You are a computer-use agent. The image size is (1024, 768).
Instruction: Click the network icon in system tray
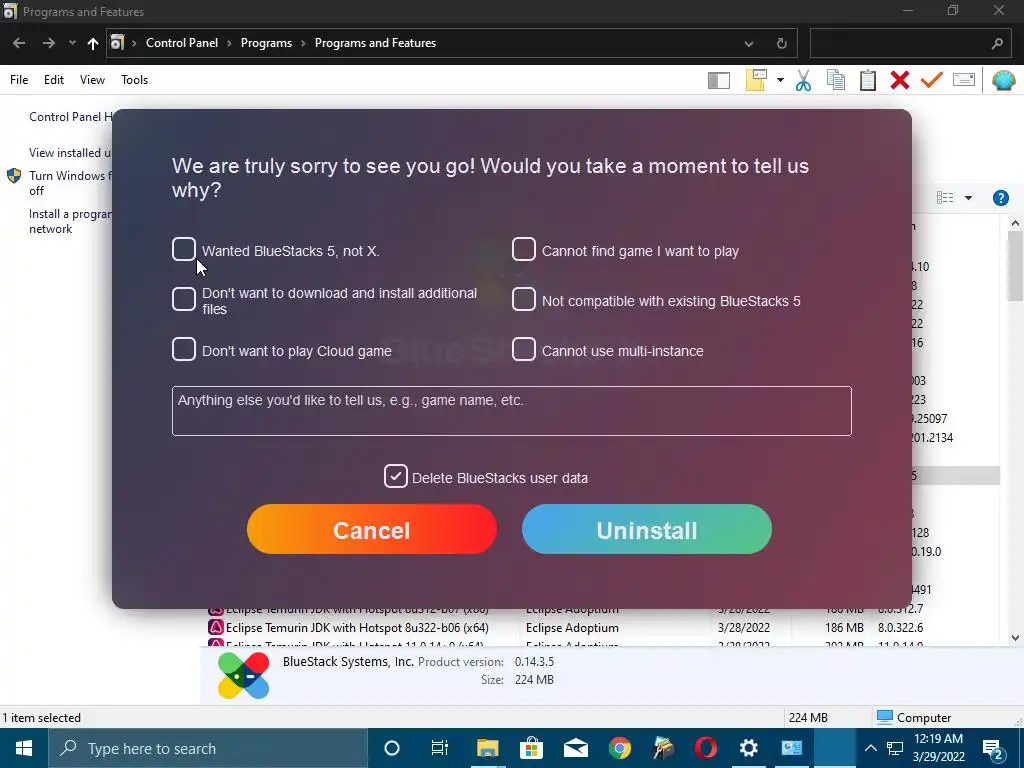click(895, 748)
